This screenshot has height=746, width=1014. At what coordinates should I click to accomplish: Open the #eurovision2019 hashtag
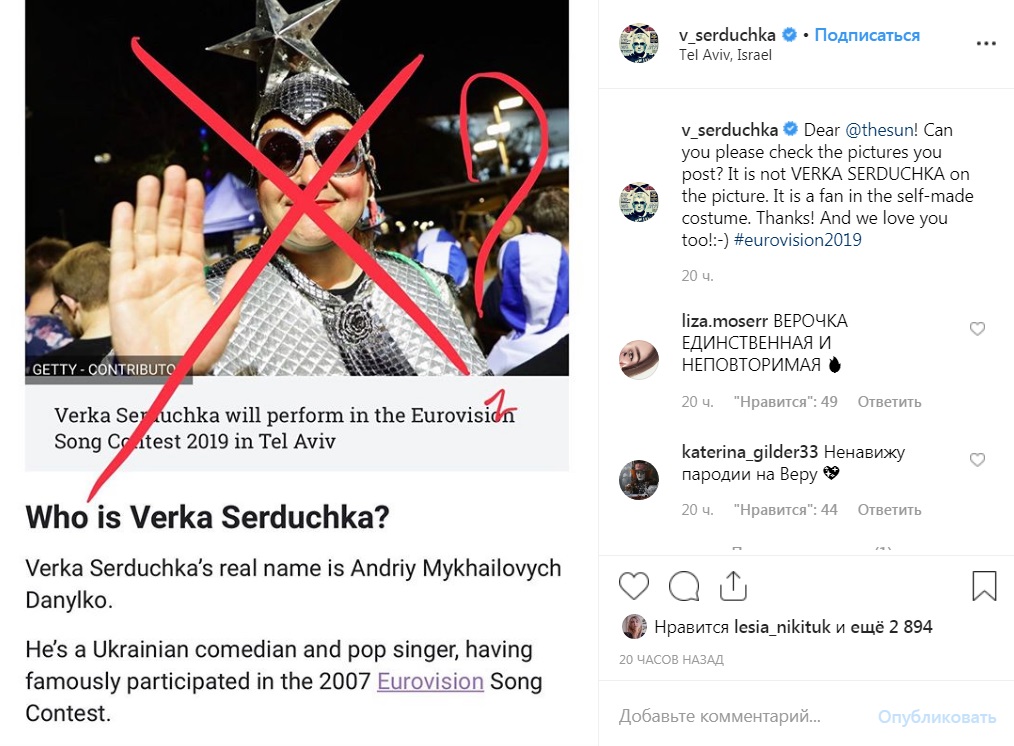point(797,240)
